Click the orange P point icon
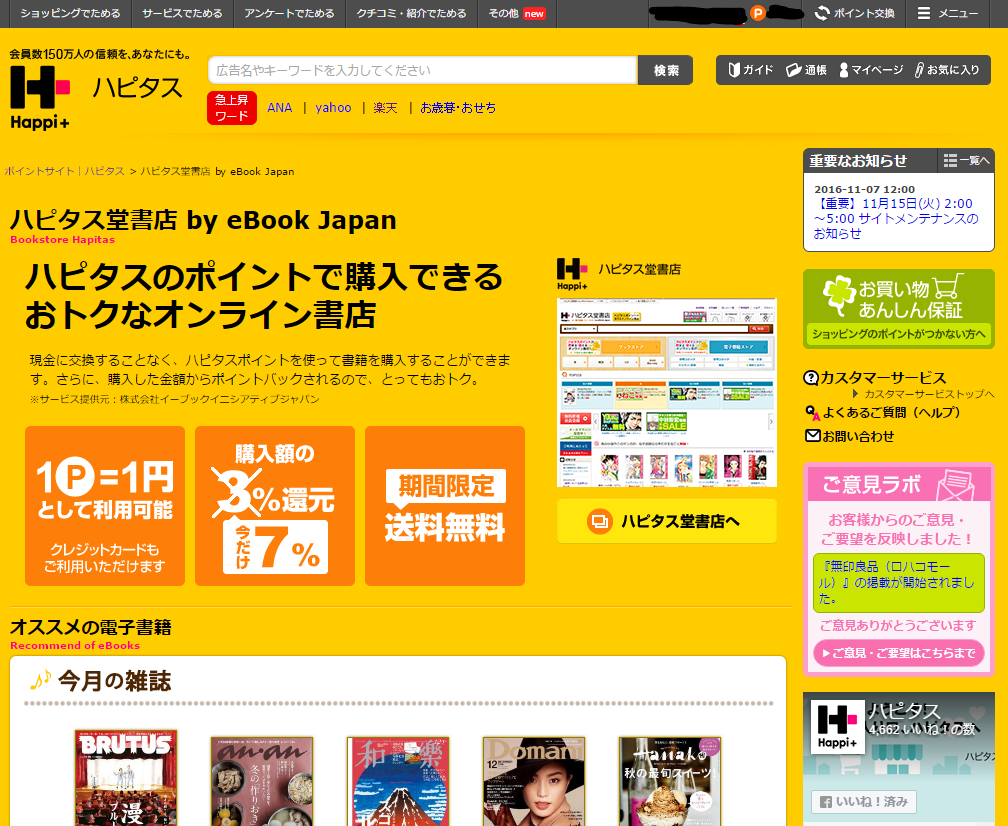 (758, 13)
